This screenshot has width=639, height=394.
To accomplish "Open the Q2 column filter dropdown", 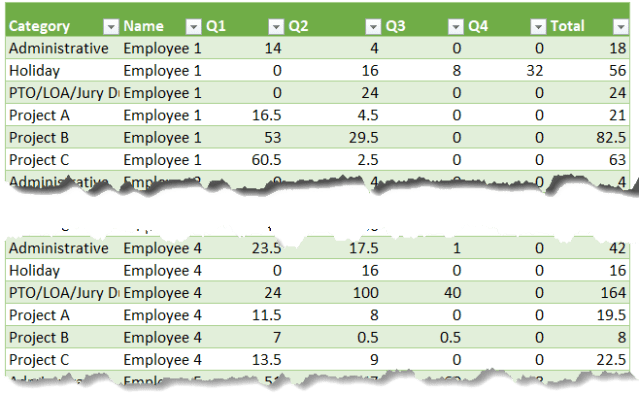I will click(x=373, y=27).
